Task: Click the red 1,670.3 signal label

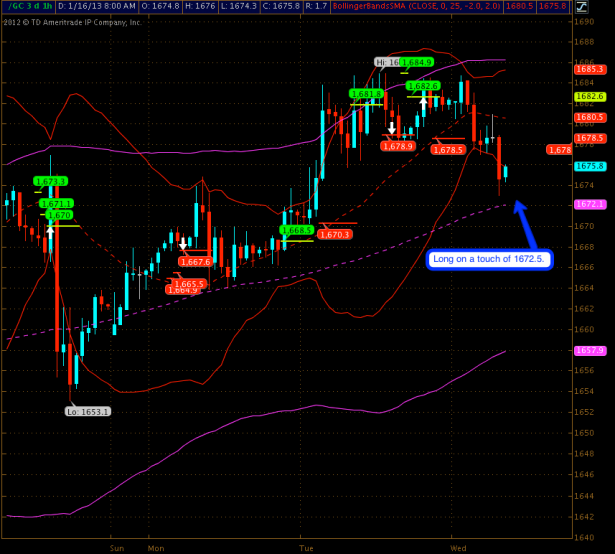Action: click(x=336, y=234)
